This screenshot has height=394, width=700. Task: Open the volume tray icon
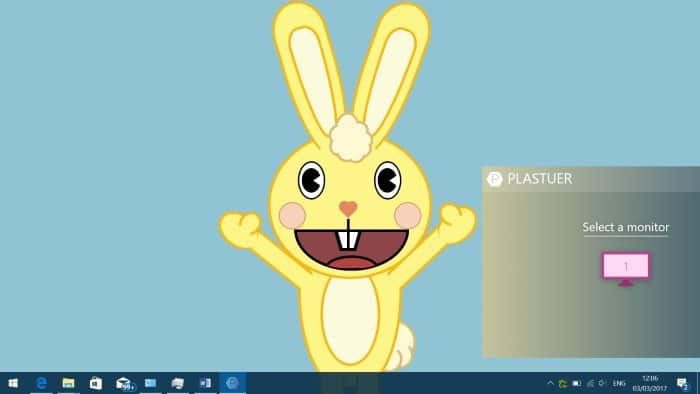click(x=602, y=383)
